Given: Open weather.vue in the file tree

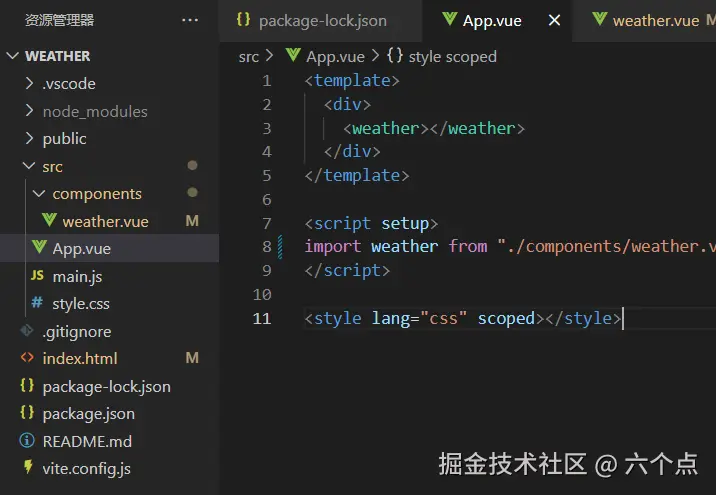Looking at the screenshot, I should (105, 221).
